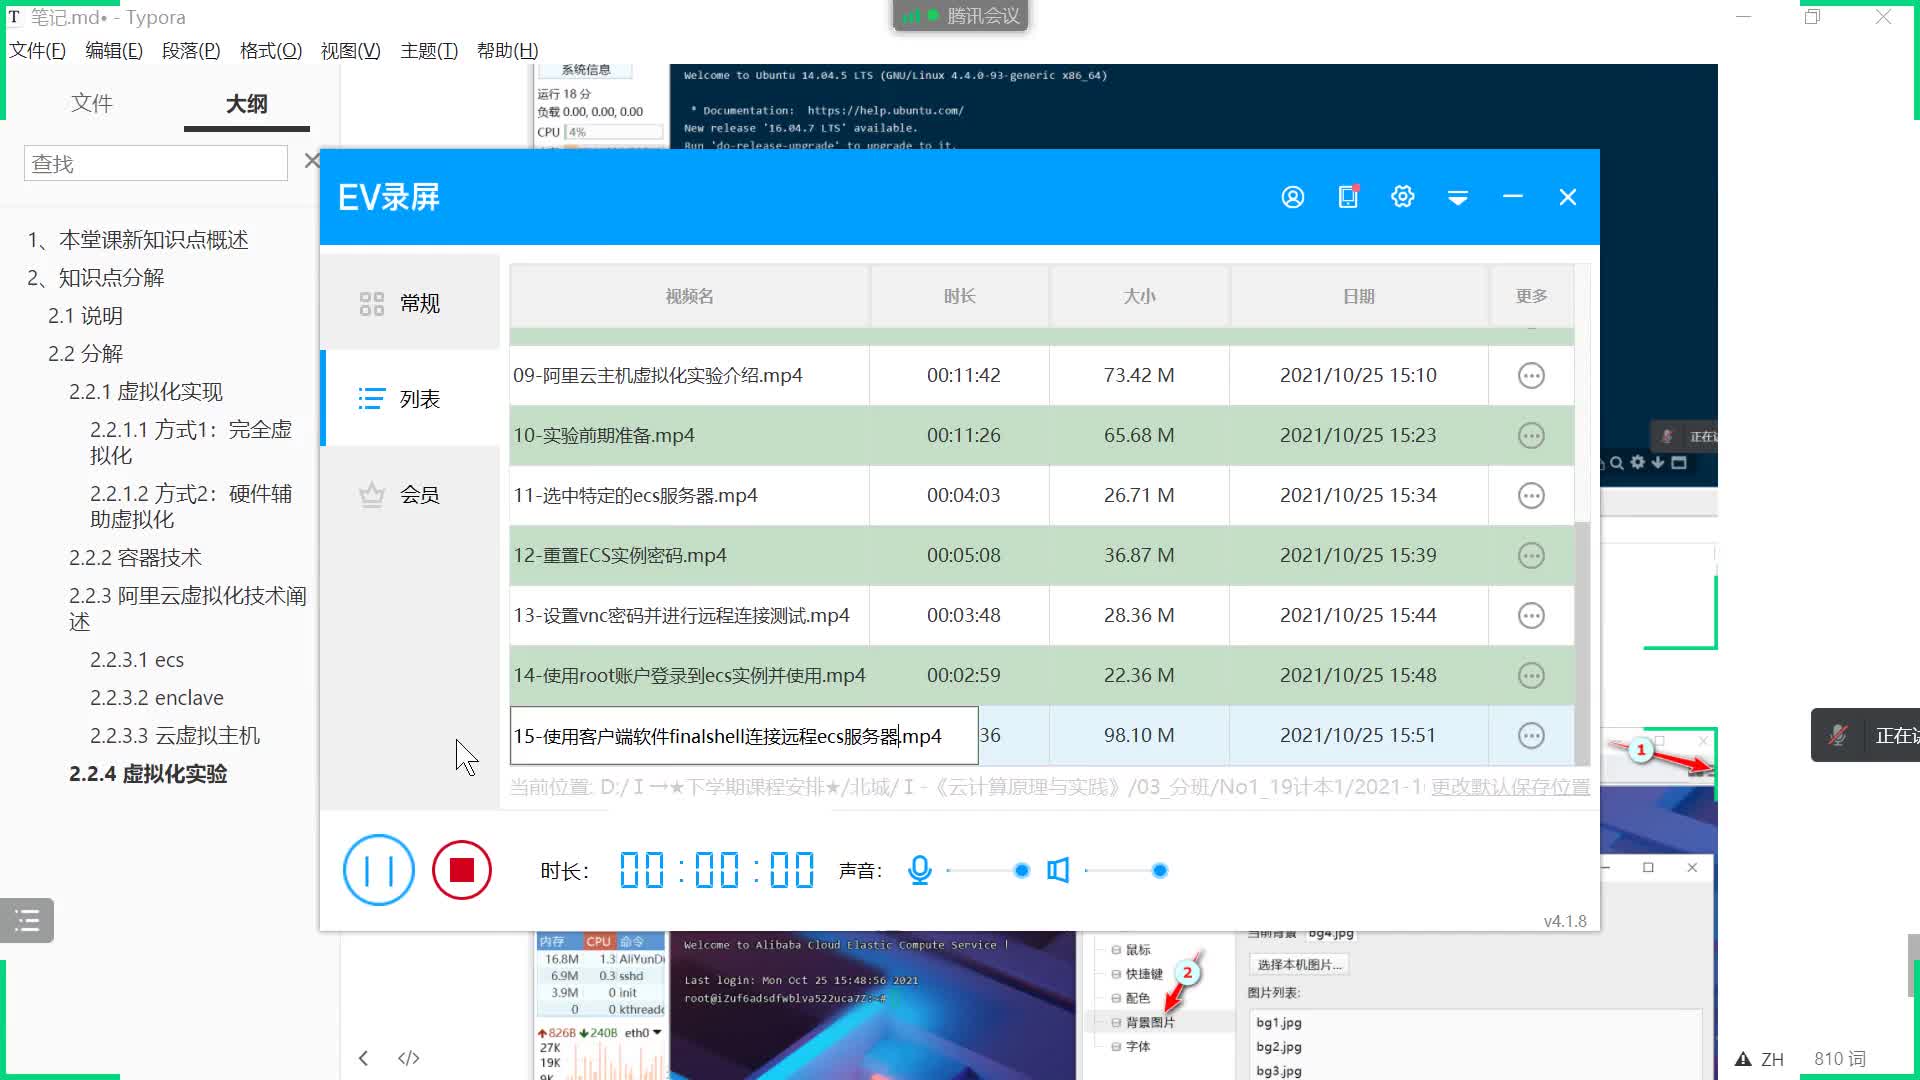
Task: Select bg1.jpg in the image list
Action: (1279, 1022)
